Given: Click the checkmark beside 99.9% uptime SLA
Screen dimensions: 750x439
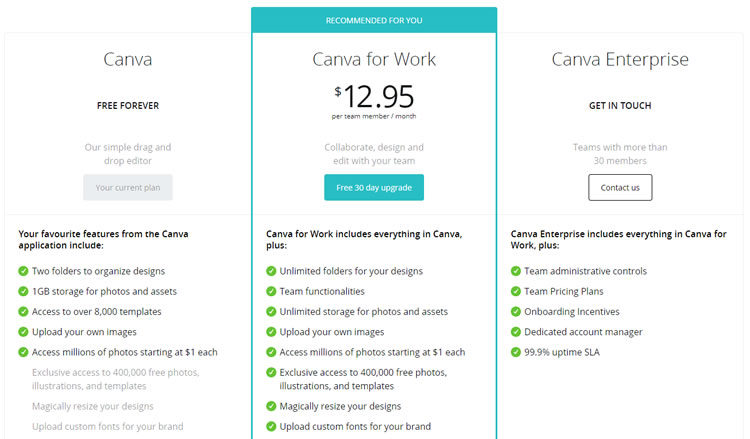Looking at the screenshot, I should [x=516, y=352].
